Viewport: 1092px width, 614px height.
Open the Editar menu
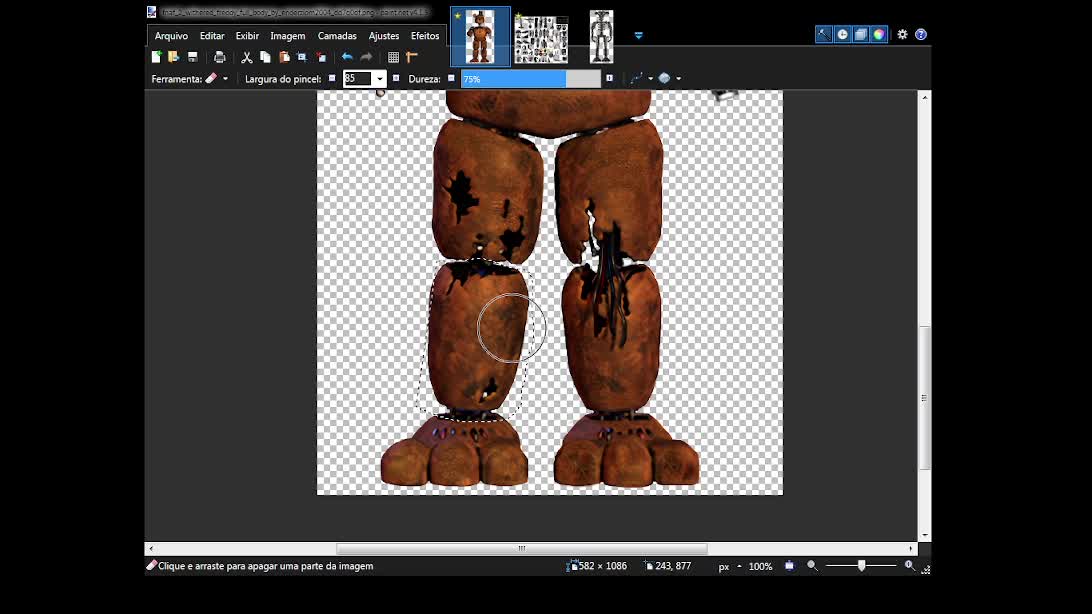point(212,36)
